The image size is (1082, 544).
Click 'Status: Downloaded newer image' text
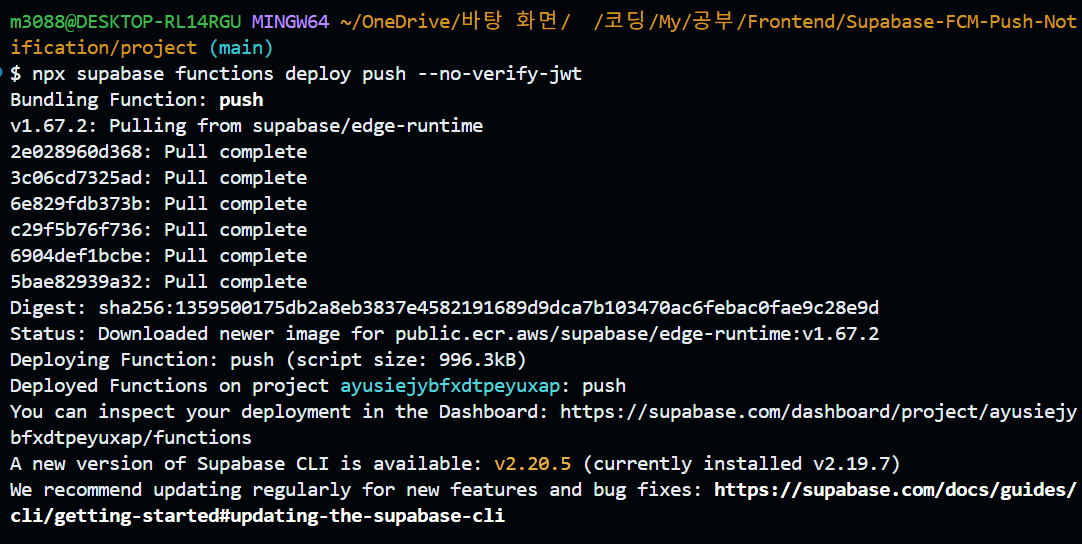(175, 333)
